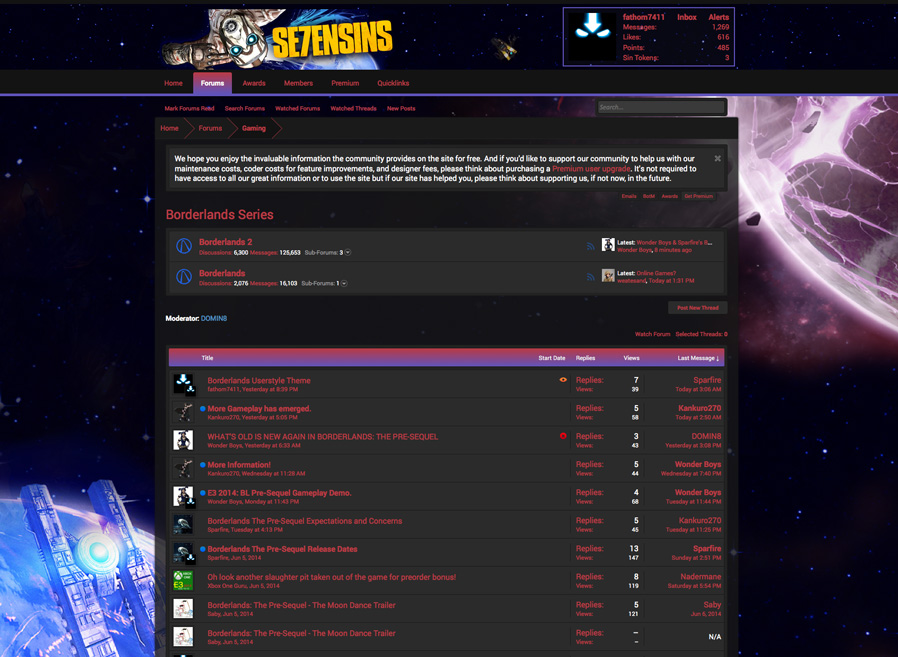Click unread dot on E3 2014 Gameplay Demo thread
Image resolution: width=898 pixels, height=657 pixels.
(203, 493)
